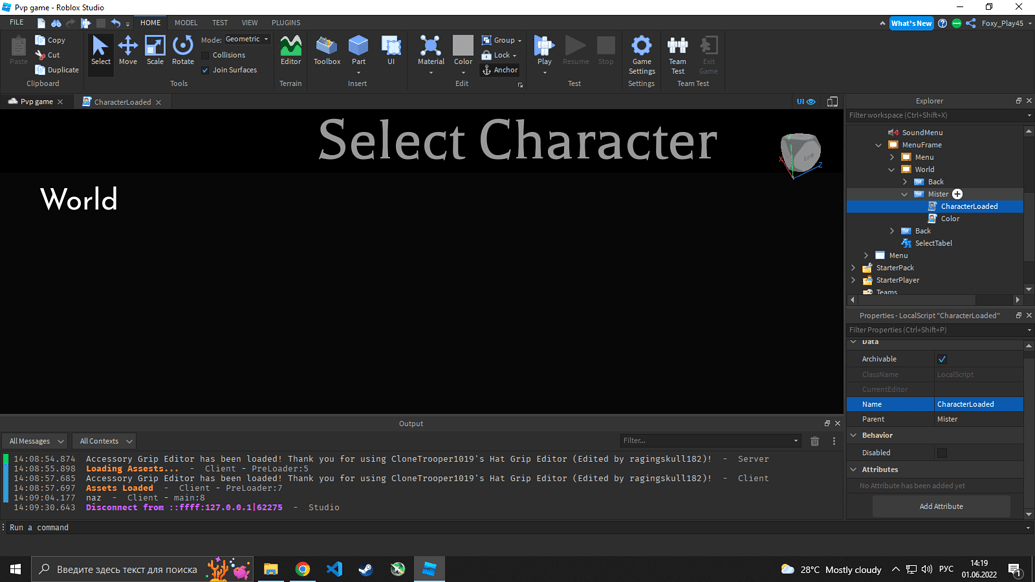Open the UI insert tool
This screenshot has width=1035, height=582.
(391, 51)
